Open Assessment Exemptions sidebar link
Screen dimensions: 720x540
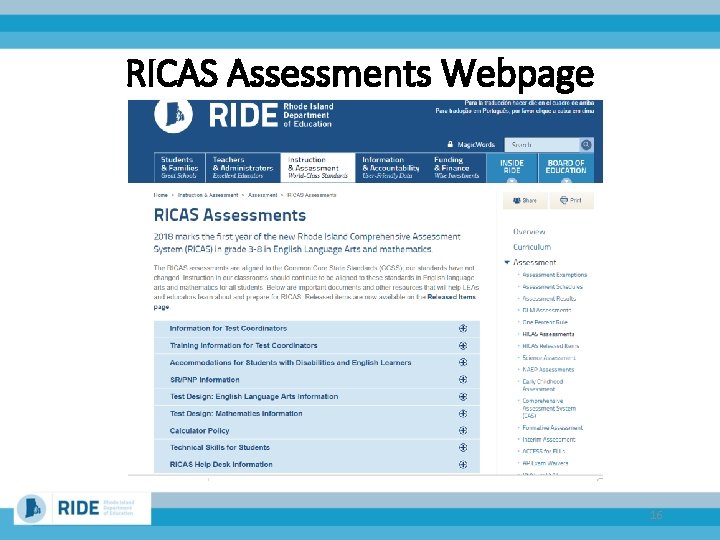[x=555, y=275]
